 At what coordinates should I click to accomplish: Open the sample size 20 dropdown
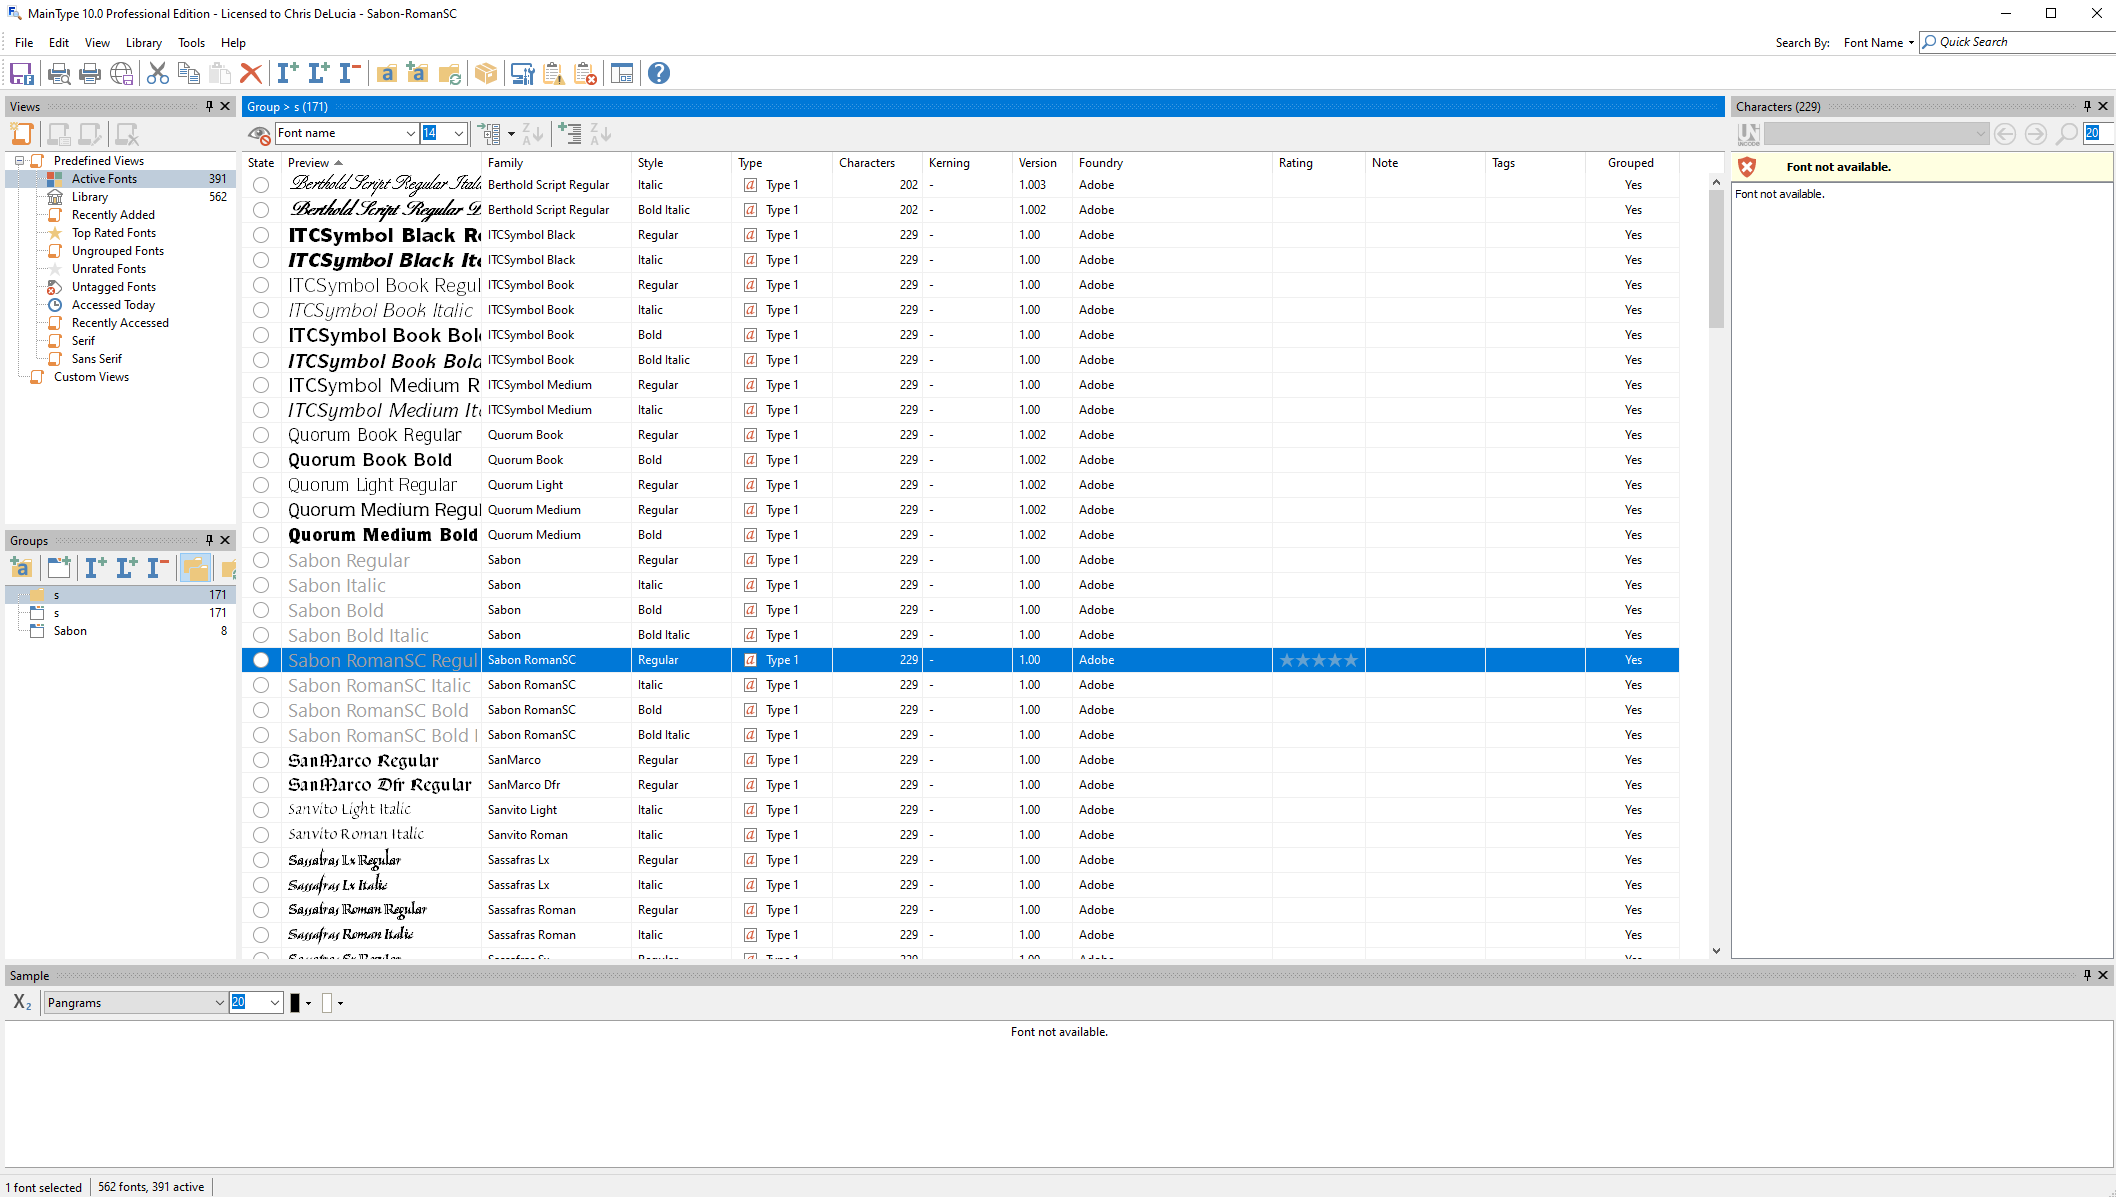coord(274,1003)
